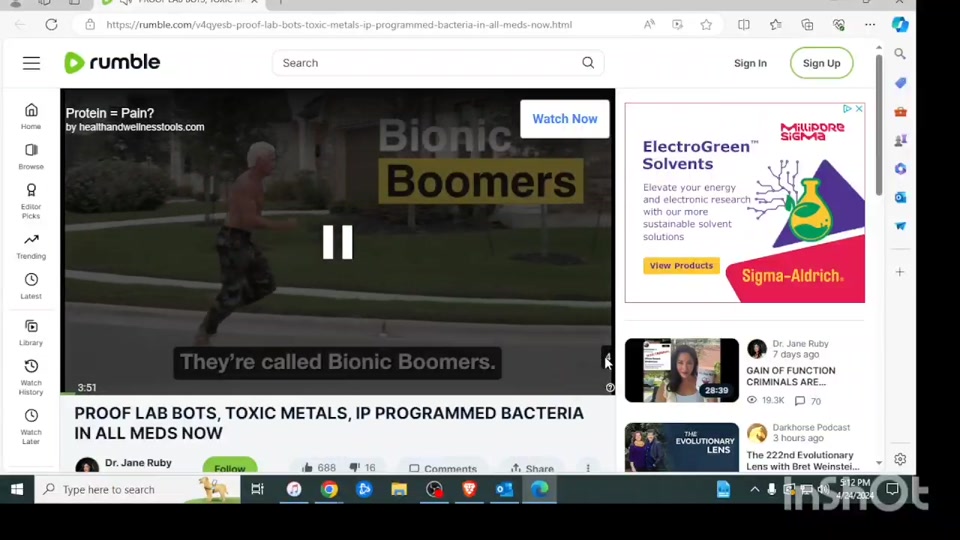Open Editor Picks section
The image size is (960, 540).
31,200
